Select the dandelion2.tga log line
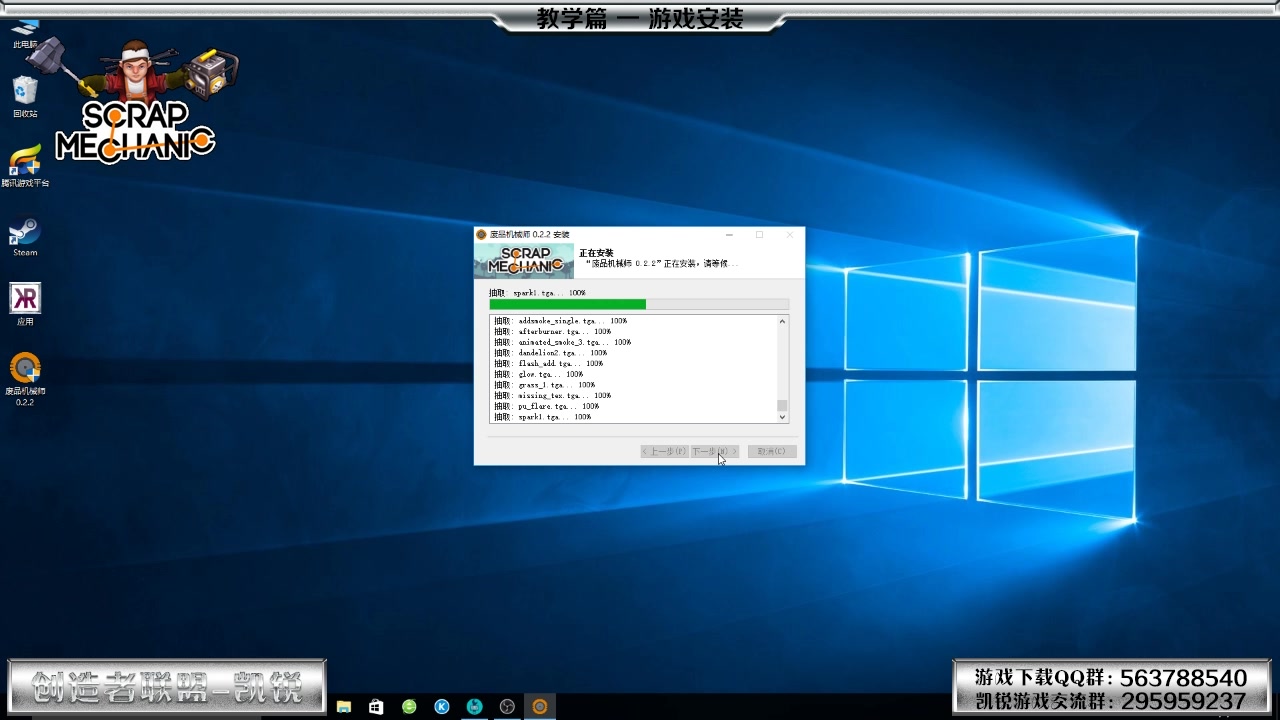Image resolution: width=1280 pixels, height=720 pixels. 550,353
